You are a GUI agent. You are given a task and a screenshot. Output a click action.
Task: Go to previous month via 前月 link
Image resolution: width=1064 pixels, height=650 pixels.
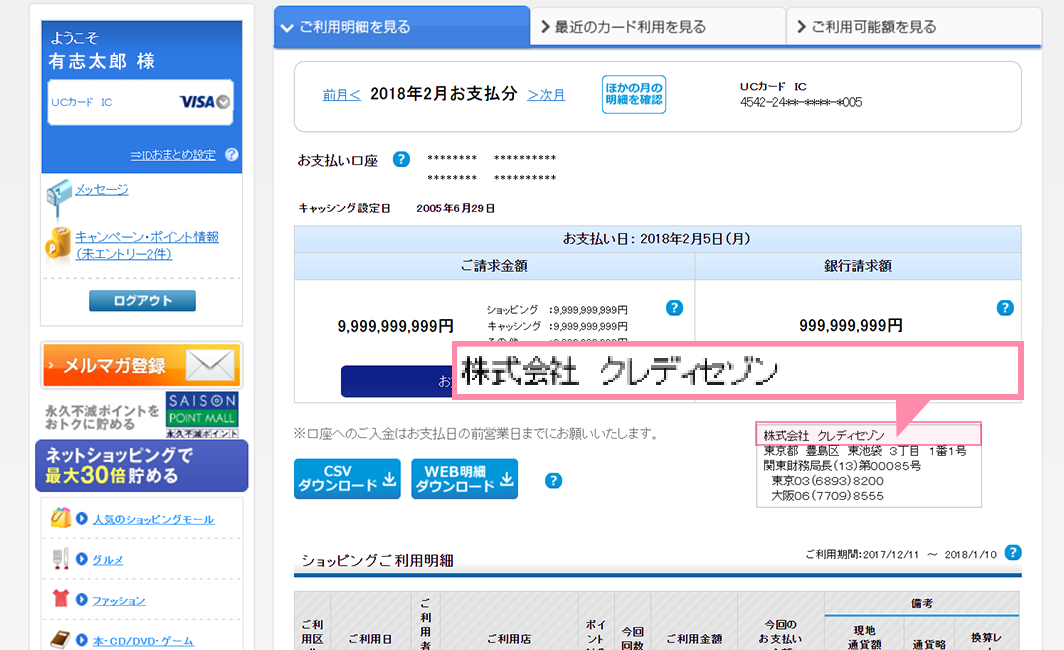pos(341,95)
